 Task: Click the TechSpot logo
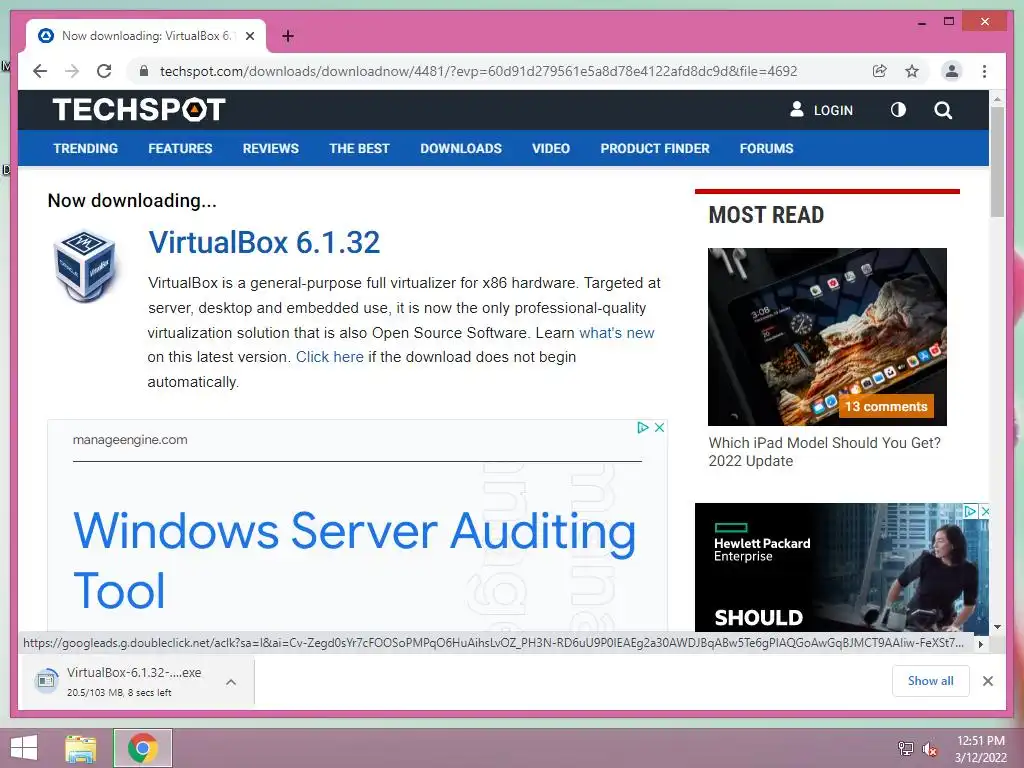pyautogui.click(x=138, y=110)
